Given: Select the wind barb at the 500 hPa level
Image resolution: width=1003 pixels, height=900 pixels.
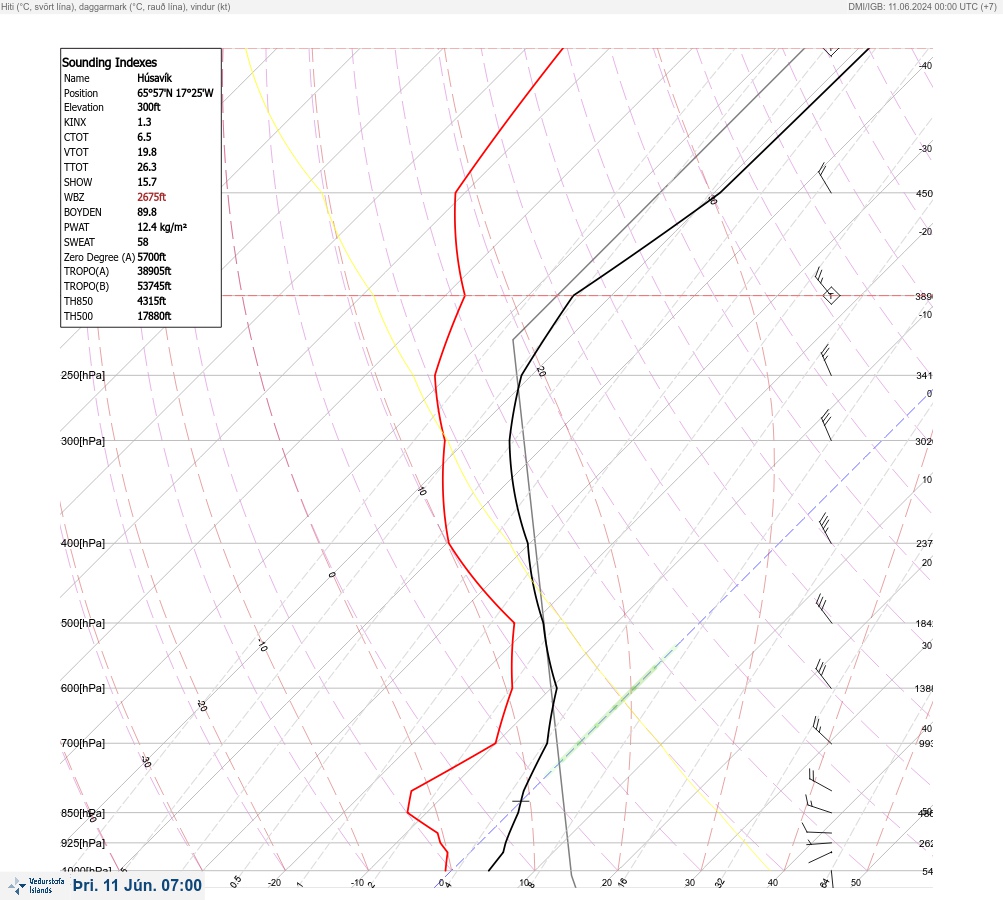Looking at the screenshot, I should (824, 609).
